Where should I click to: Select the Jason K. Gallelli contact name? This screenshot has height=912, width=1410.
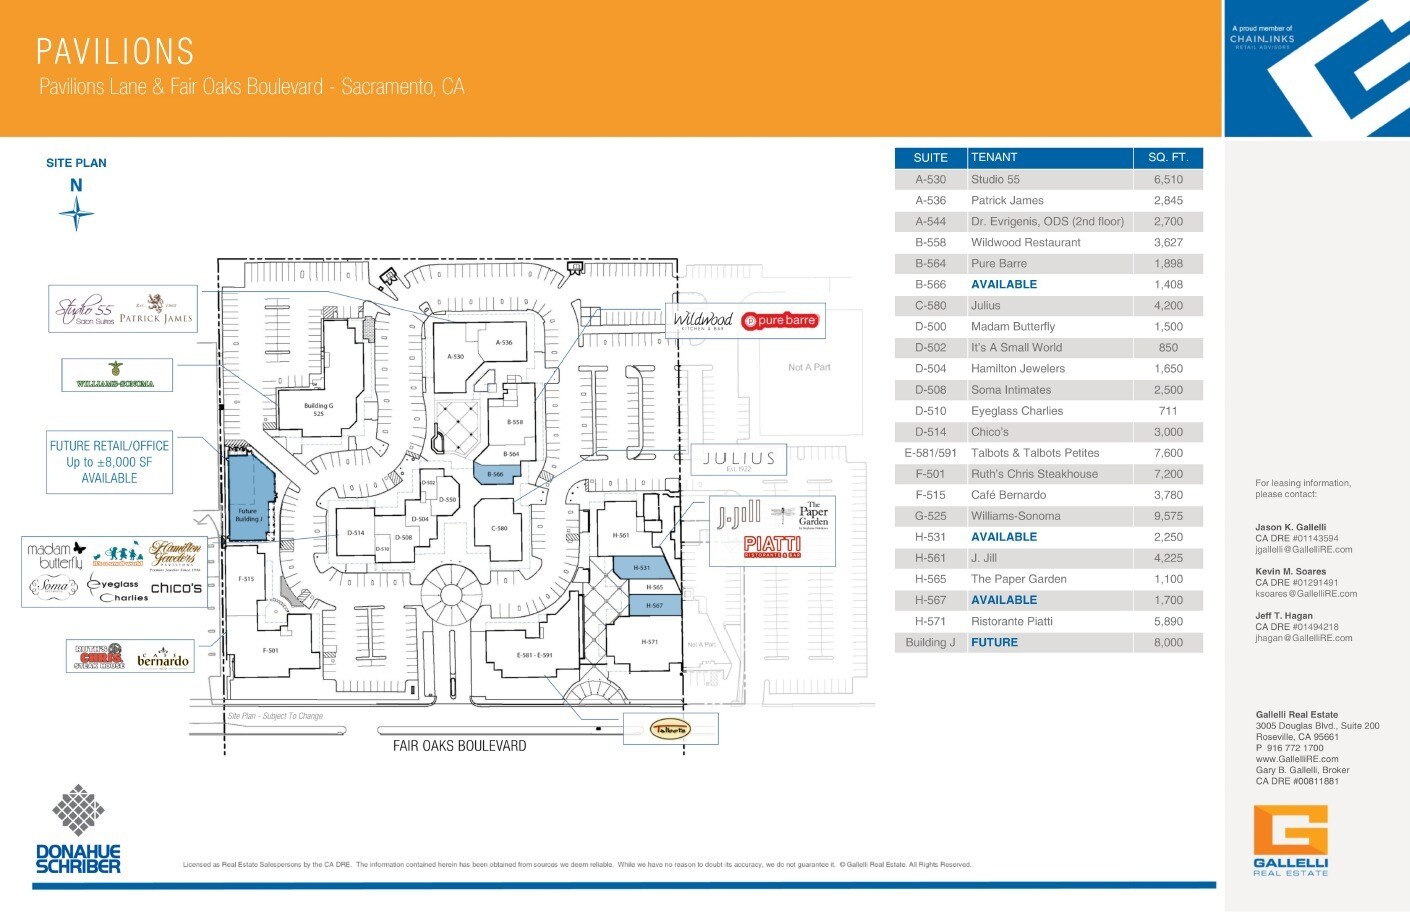(1290, 527)
